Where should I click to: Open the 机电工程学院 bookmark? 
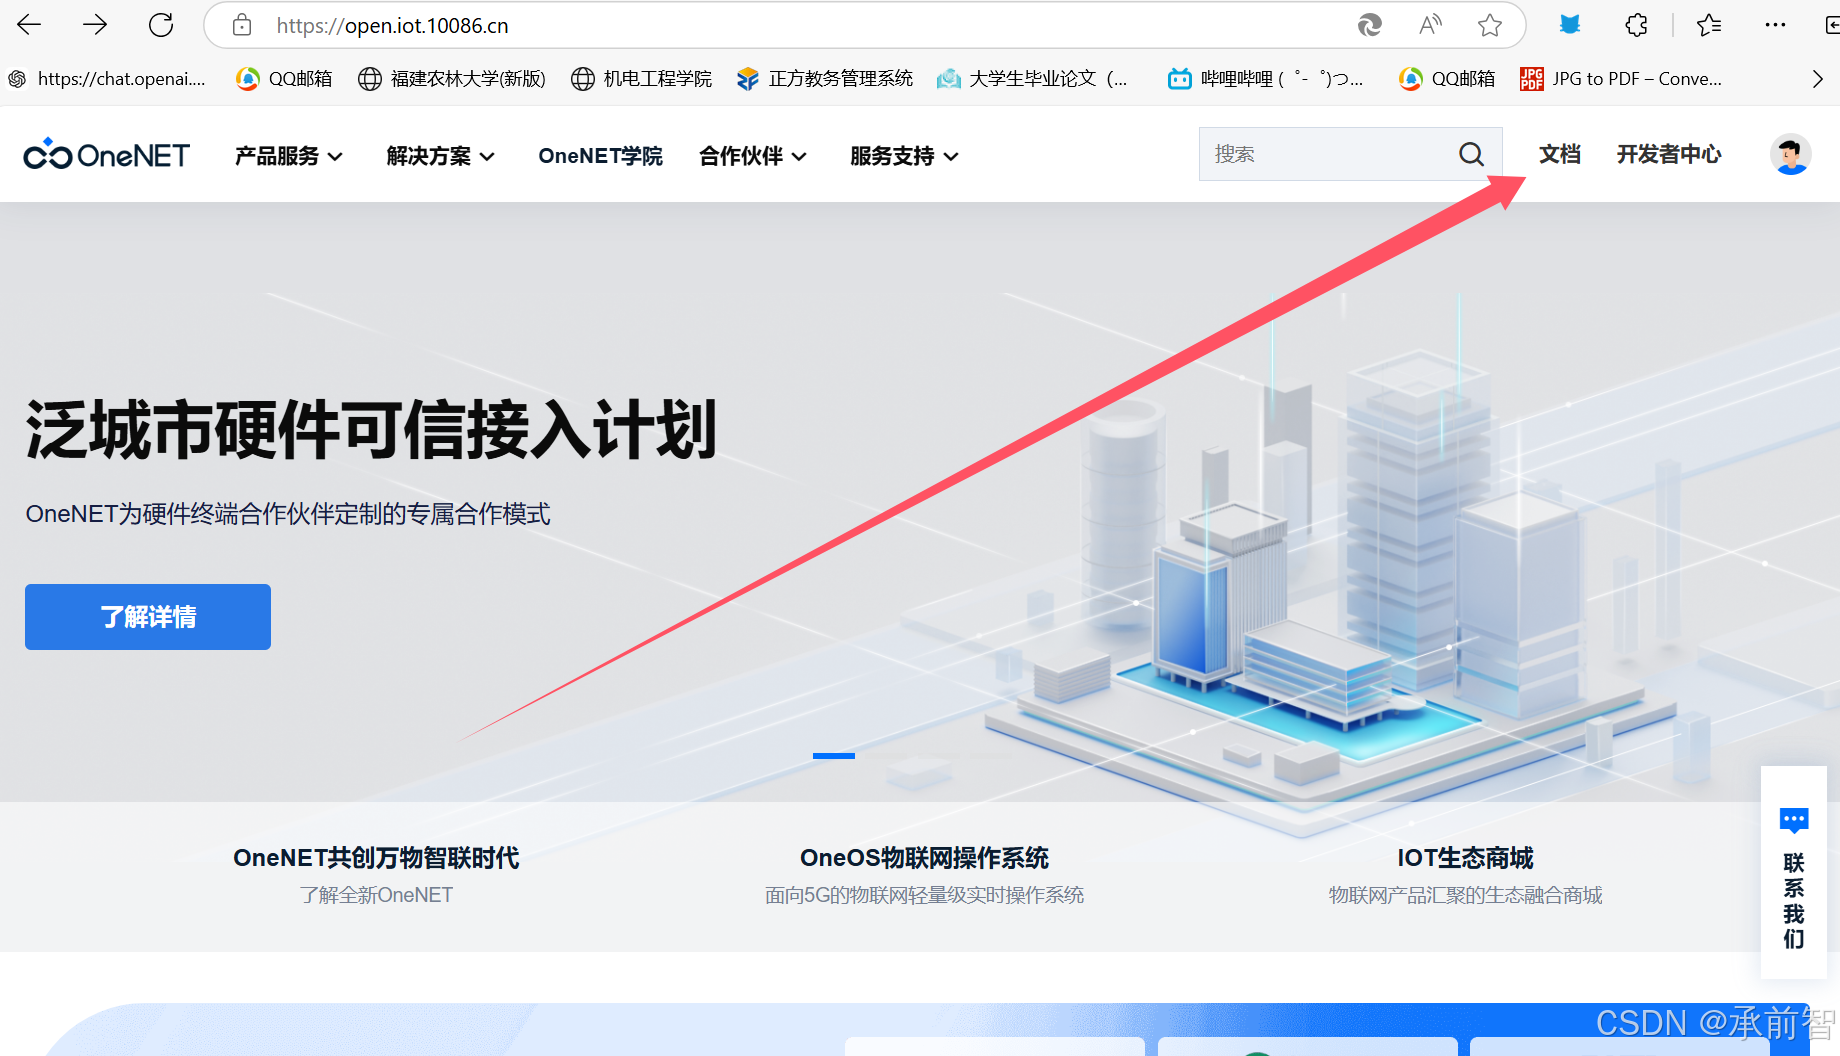[641, 79]
